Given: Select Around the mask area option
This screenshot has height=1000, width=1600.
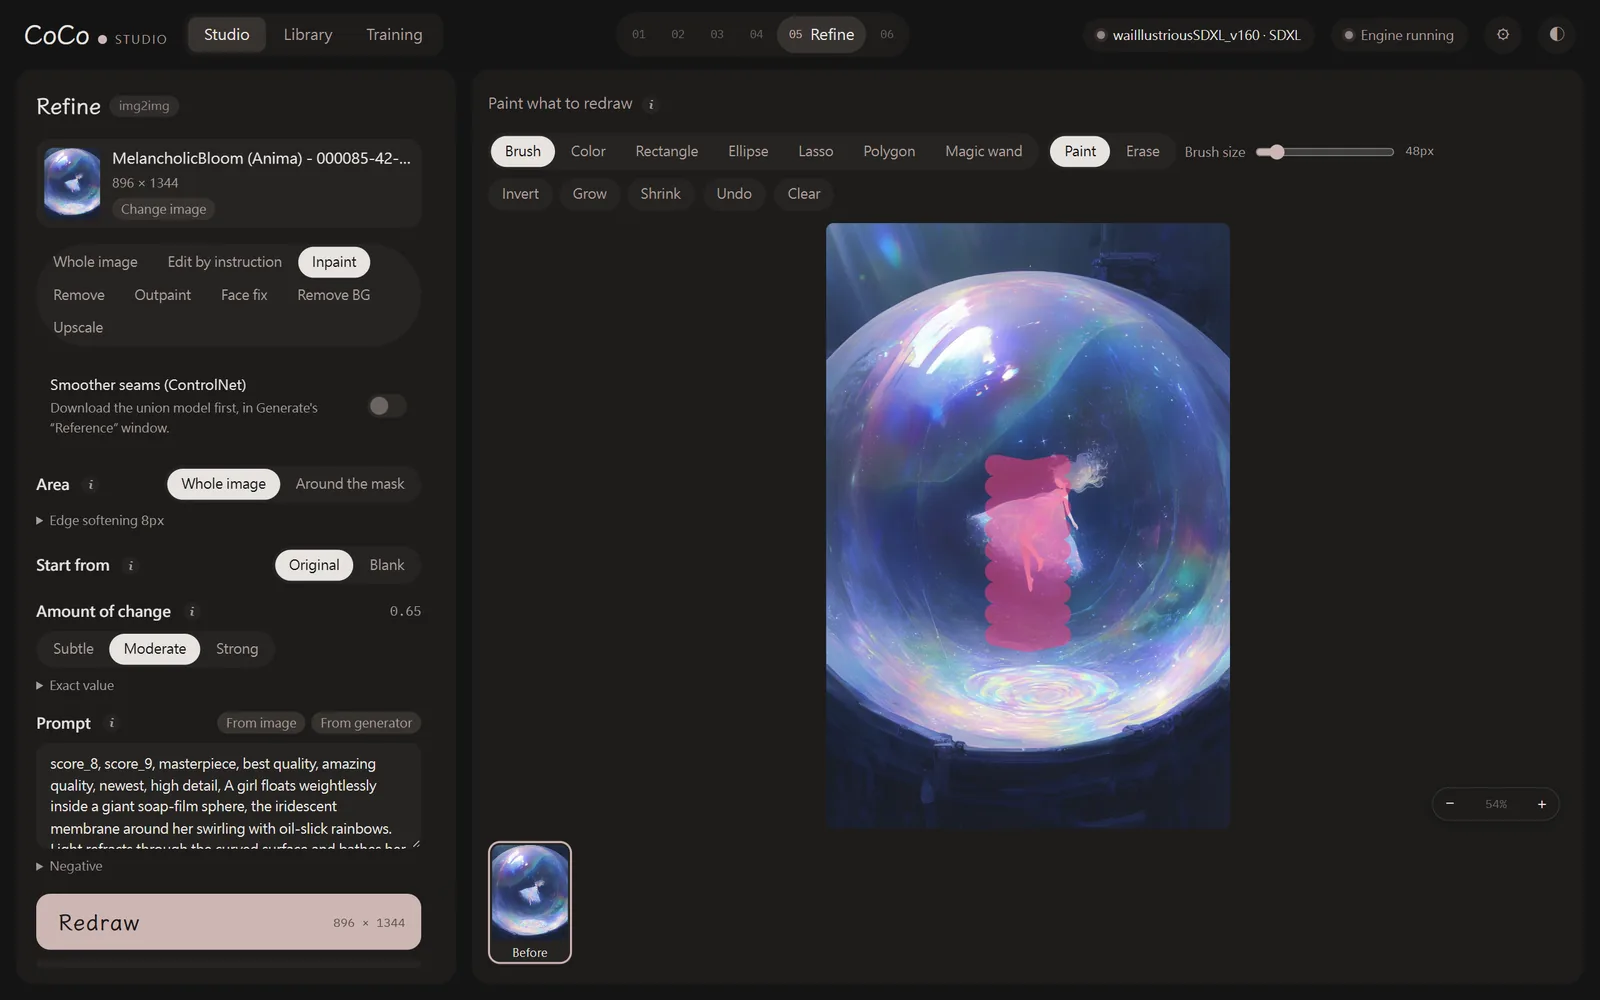Looking at the screenshot, I should 350,484.
